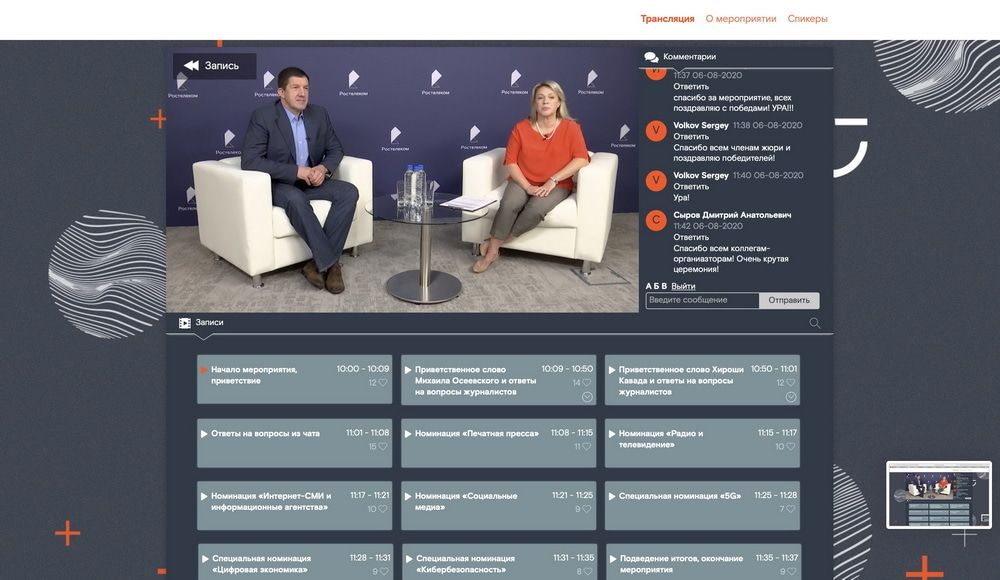Like the «Ответы на вопросы из чата» recording
Image resolution: width=1000 pixels, height=580 pixels.
click(380, 446)
